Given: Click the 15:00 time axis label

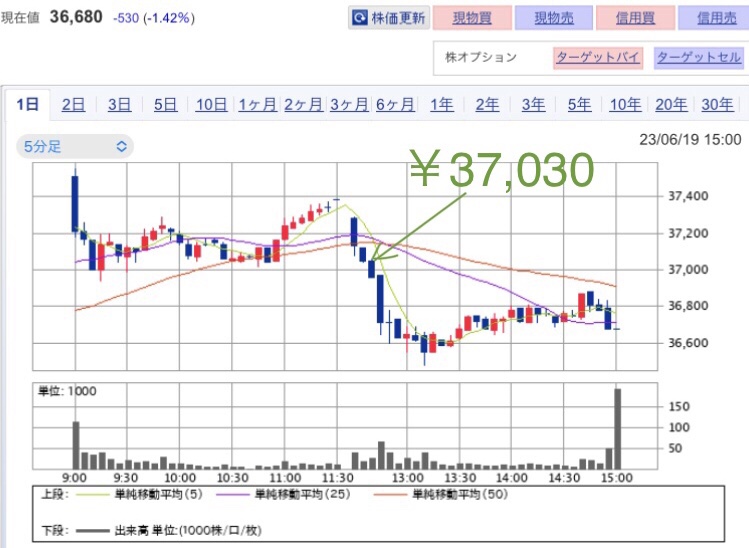Looking at the screenshot, I should [617, 478].
